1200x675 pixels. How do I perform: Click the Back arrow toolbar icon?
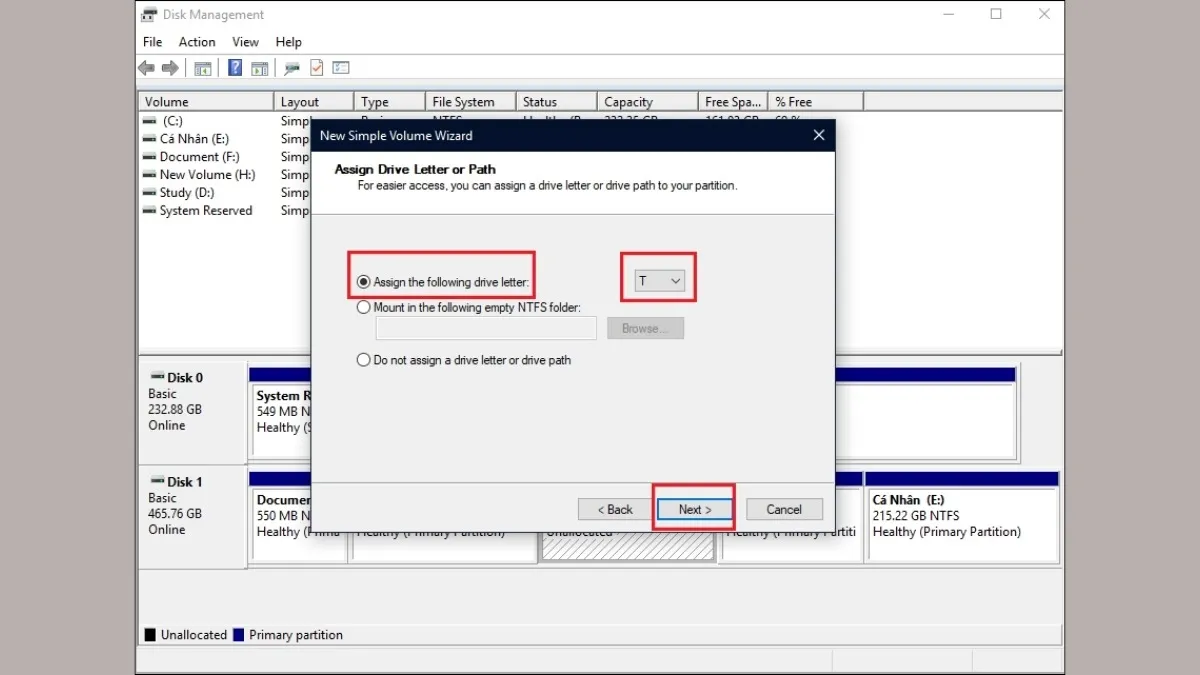coord(147,68)
